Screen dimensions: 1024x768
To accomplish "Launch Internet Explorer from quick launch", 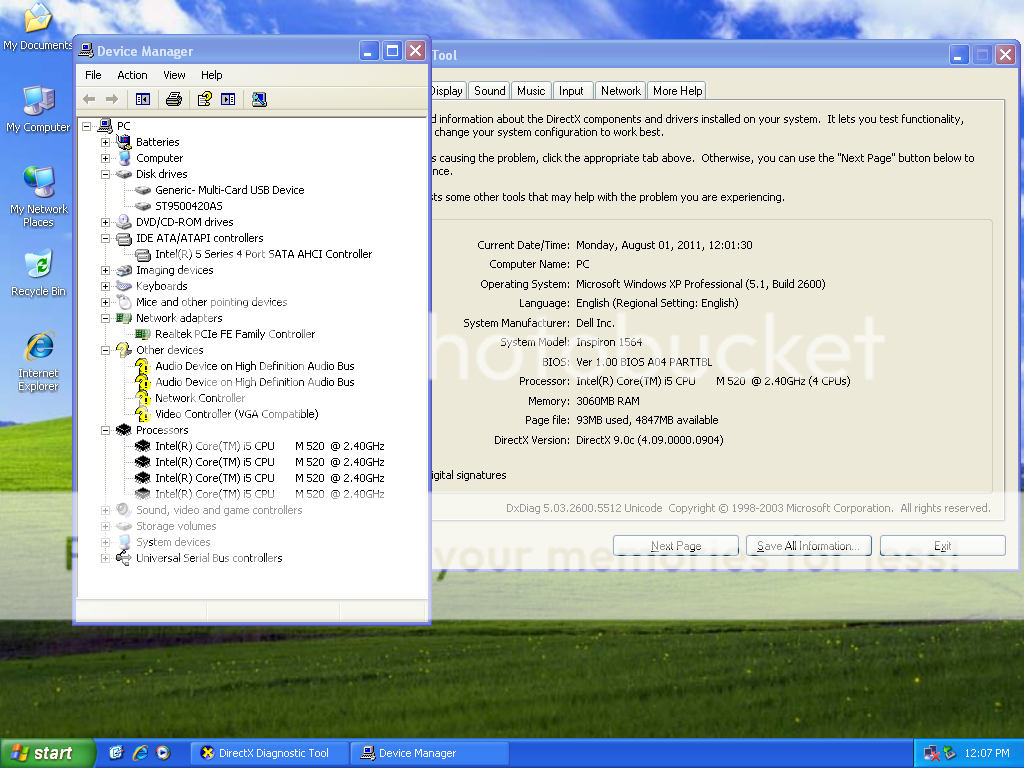I will (140, 753).
